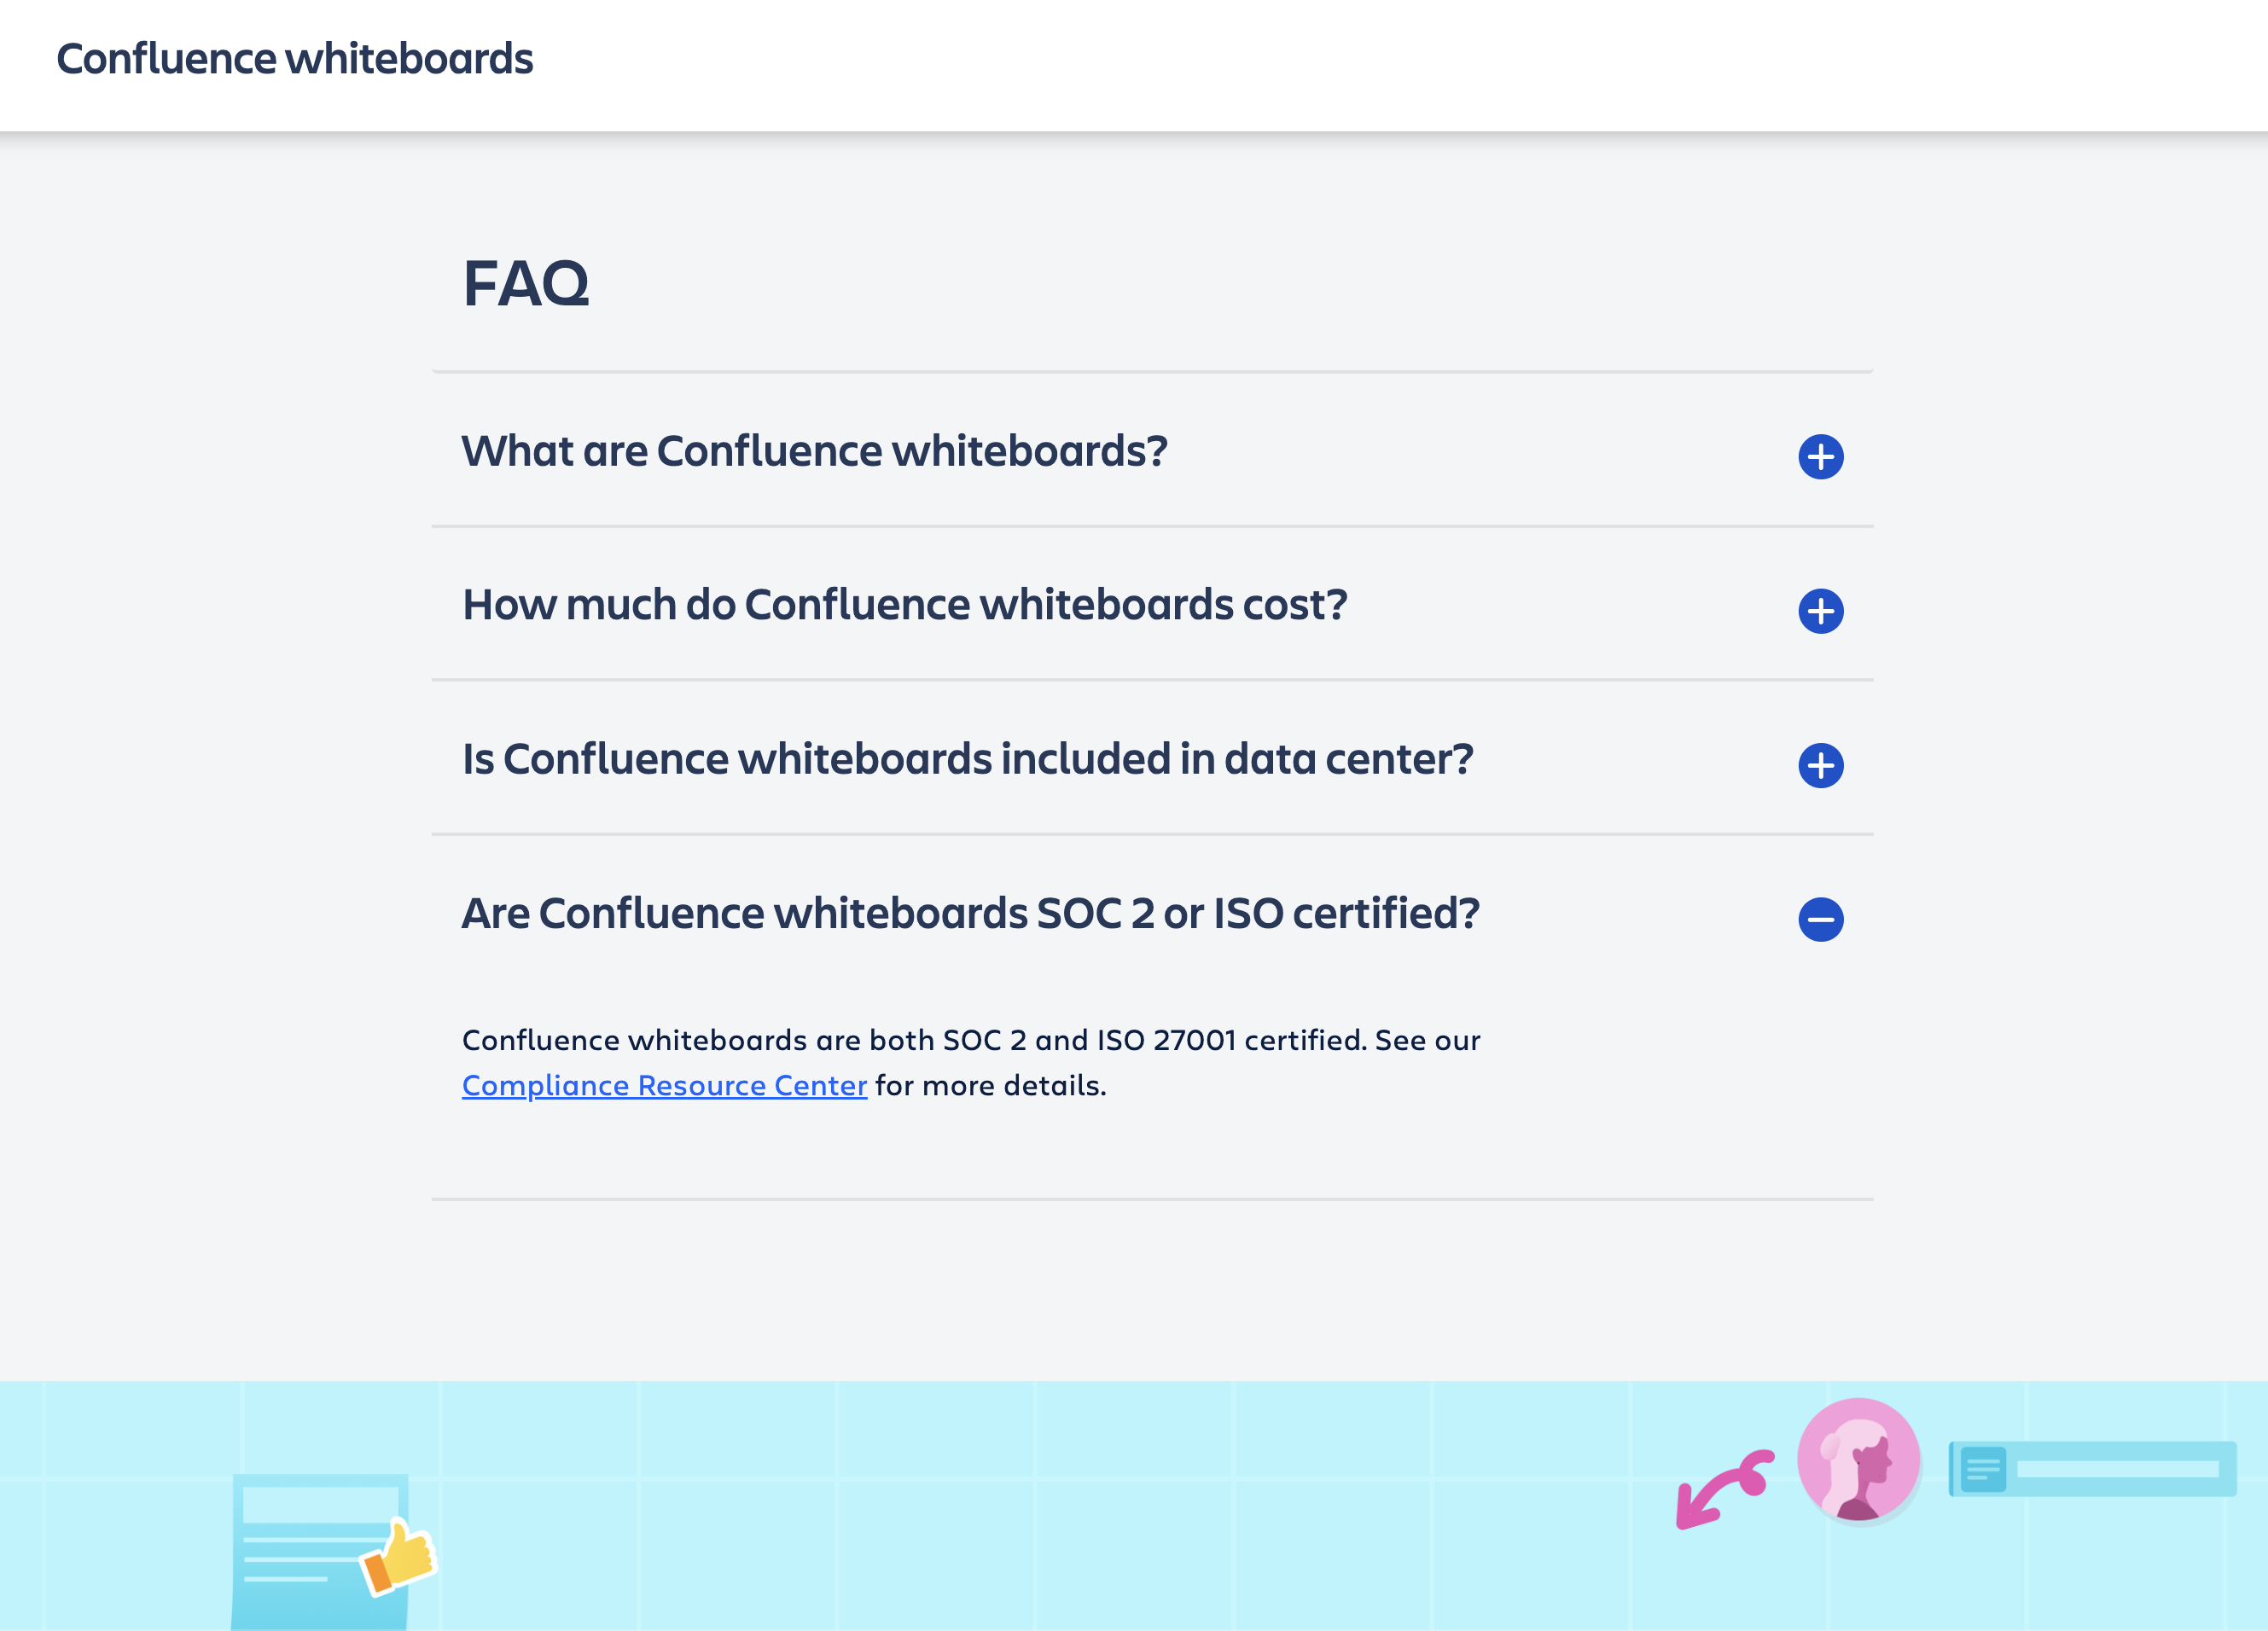Image resolution: width=2268 pixels, height=1631 pixels.
Task: Click the white bar in the blue comment card
Action: 2117,1469
